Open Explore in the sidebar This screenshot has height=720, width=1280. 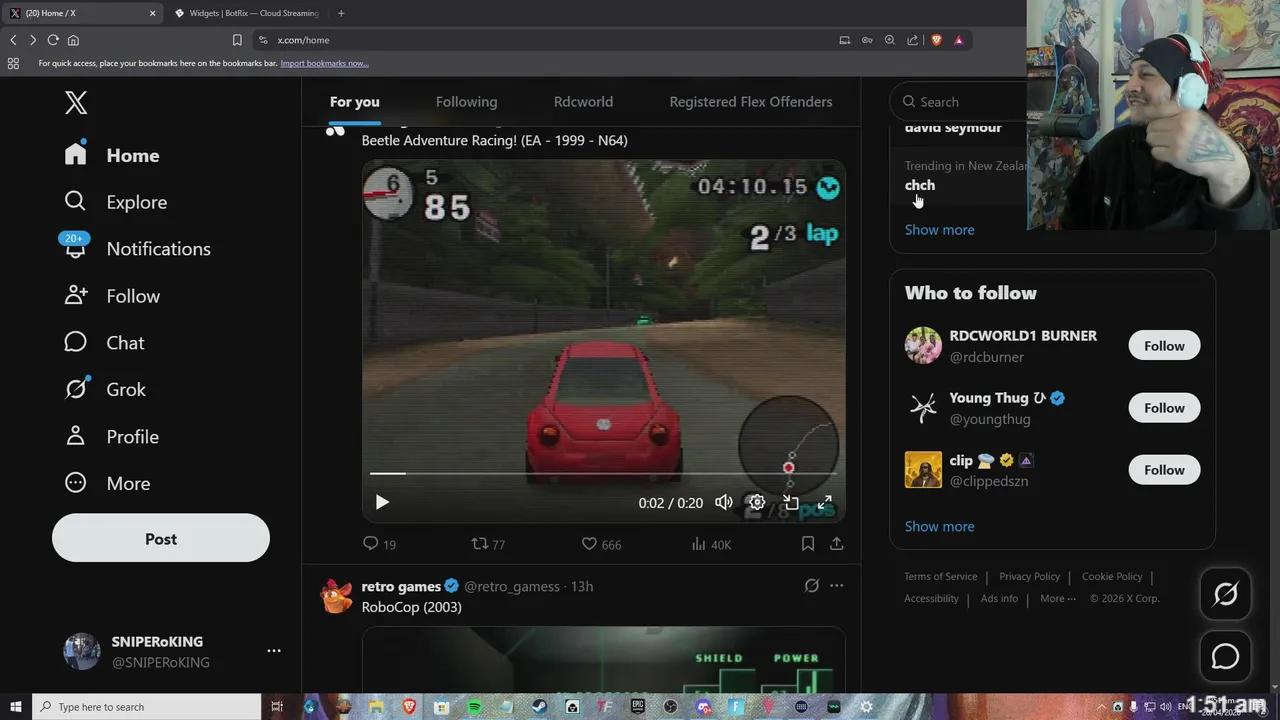pos(115,202)
